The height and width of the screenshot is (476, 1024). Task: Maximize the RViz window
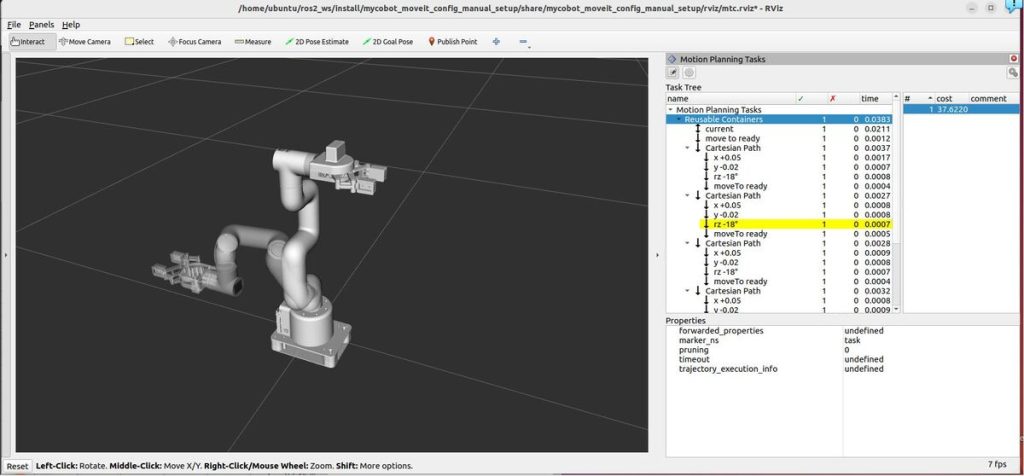point(991,8)
